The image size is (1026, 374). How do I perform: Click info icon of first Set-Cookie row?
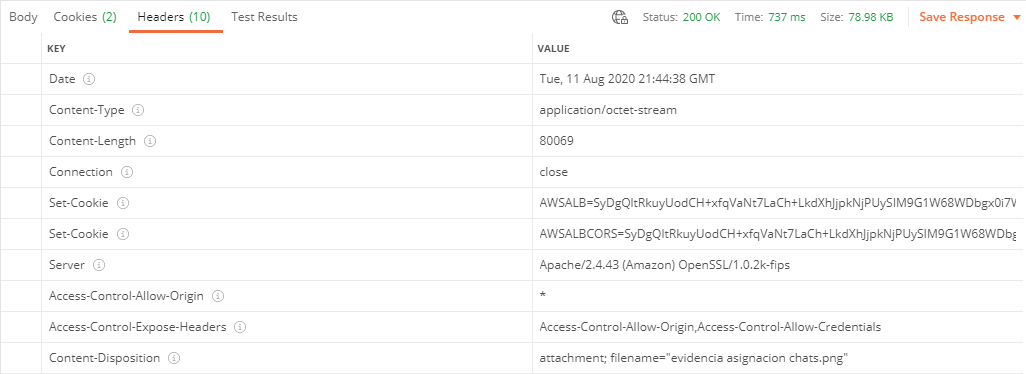(122, 203)
